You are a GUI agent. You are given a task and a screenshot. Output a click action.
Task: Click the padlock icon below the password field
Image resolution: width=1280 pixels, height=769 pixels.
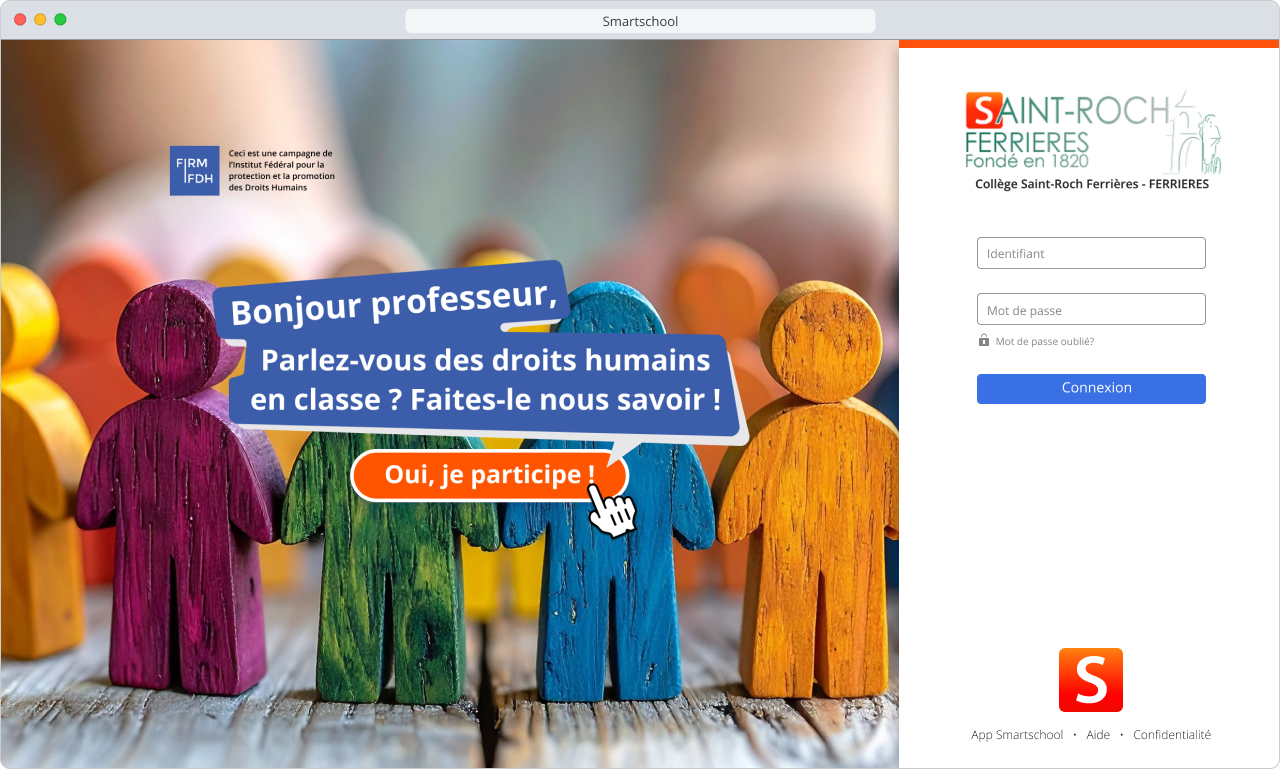(984, 341)
